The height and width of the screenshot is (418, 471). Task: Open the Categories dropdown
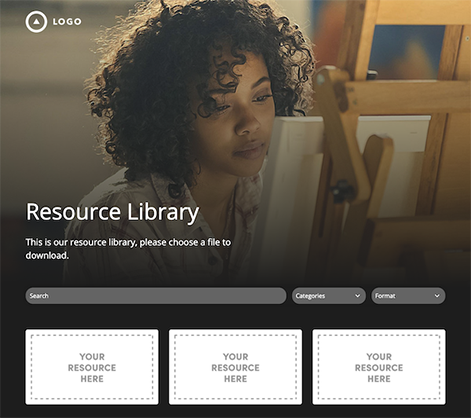(x=329, y=296)
